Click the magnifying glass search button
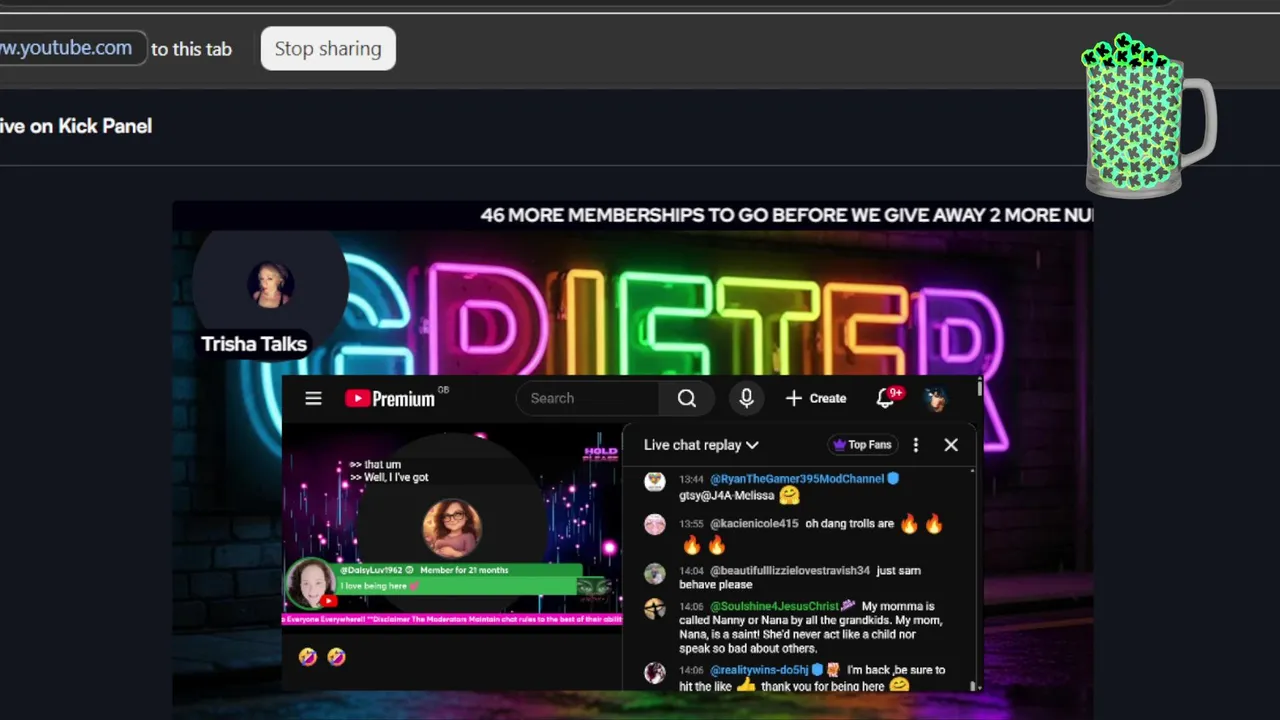This screenshot has height=720, width=1280. (x=687, y=398)
